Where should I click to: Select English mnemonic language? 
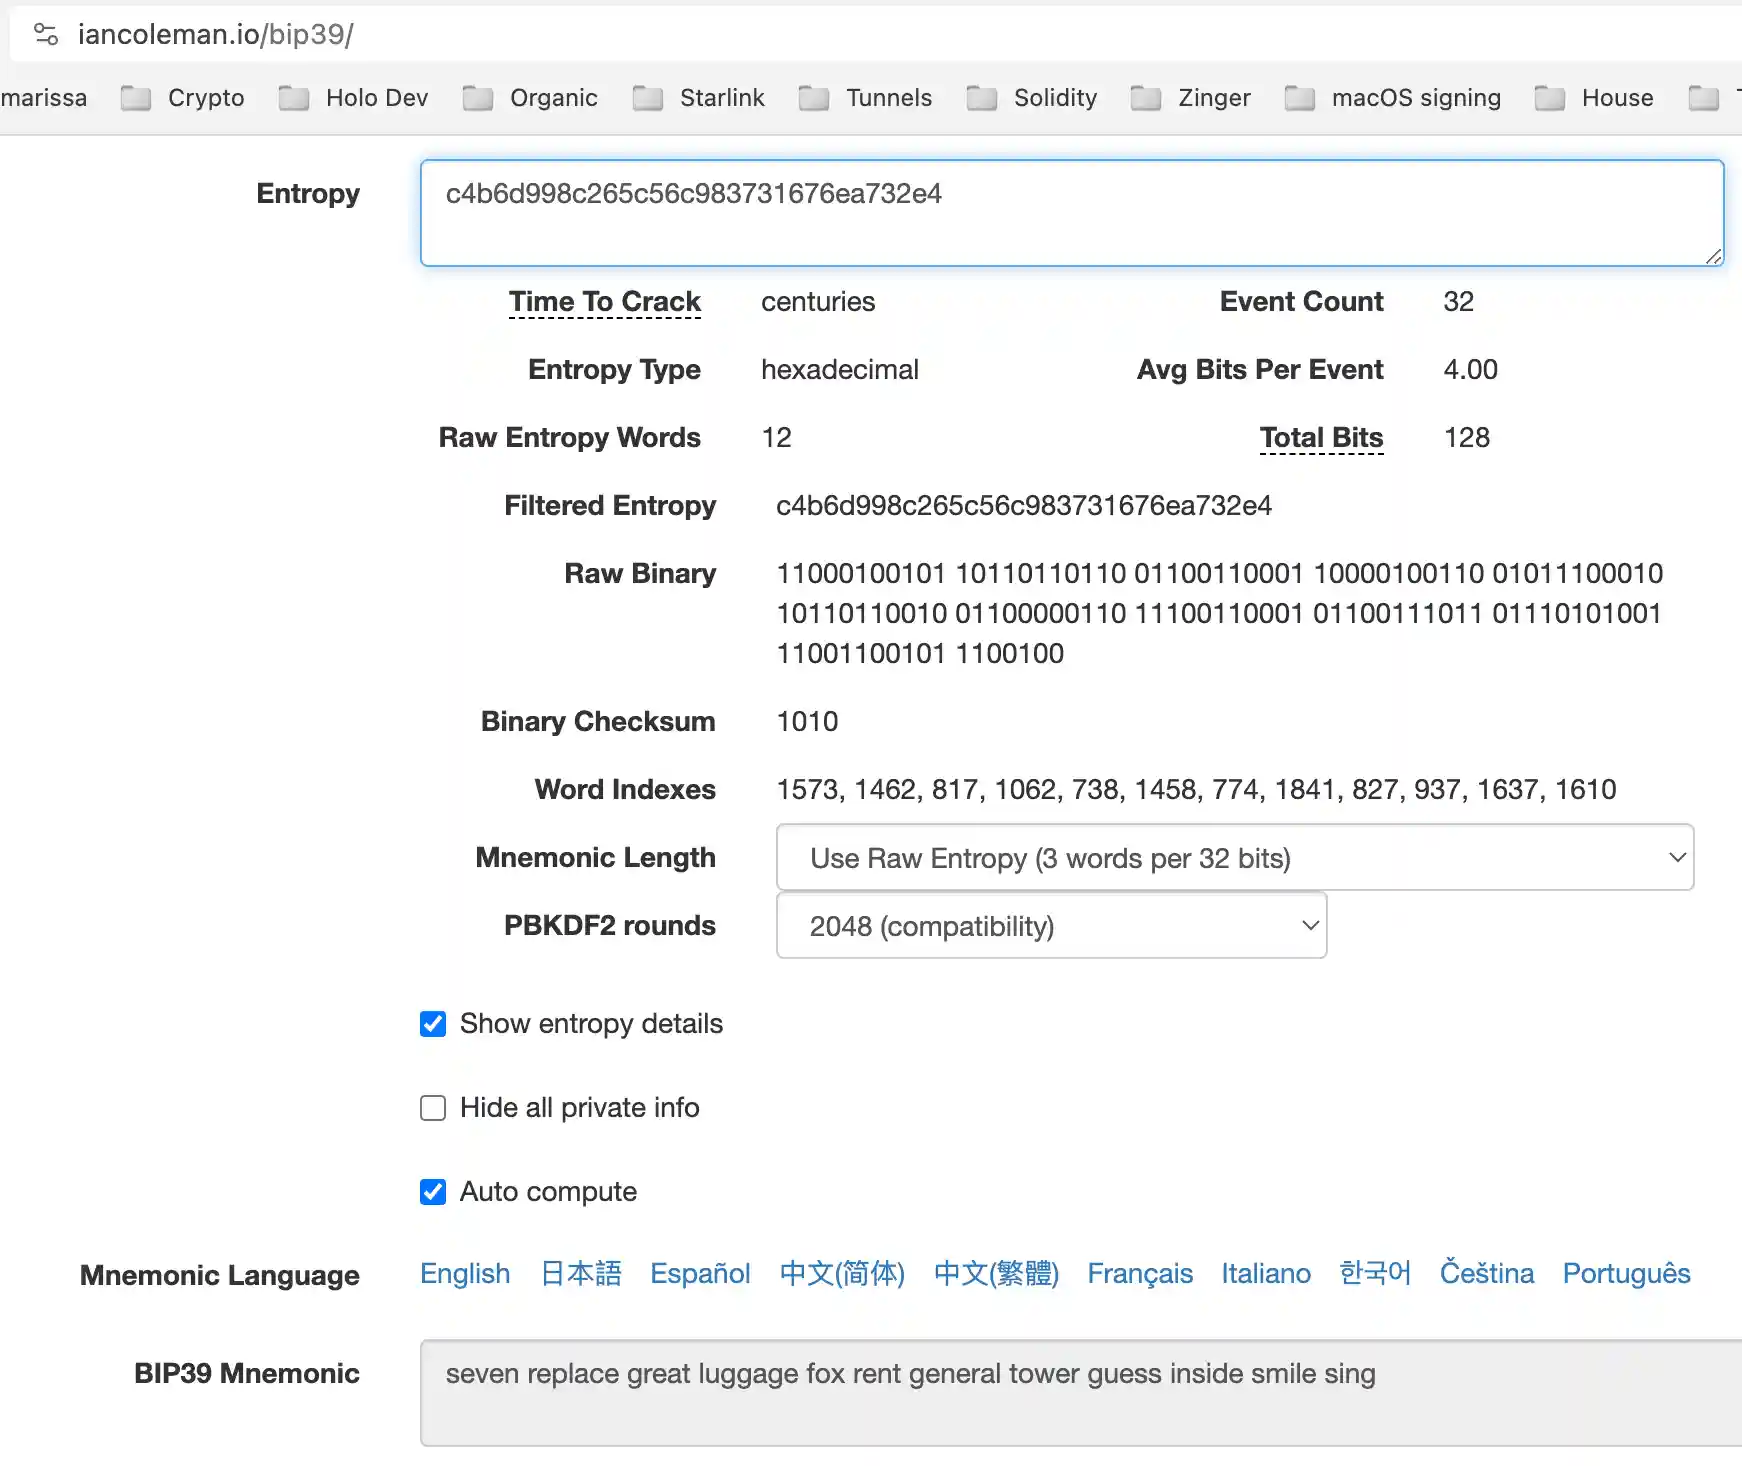click(465, 1274)
